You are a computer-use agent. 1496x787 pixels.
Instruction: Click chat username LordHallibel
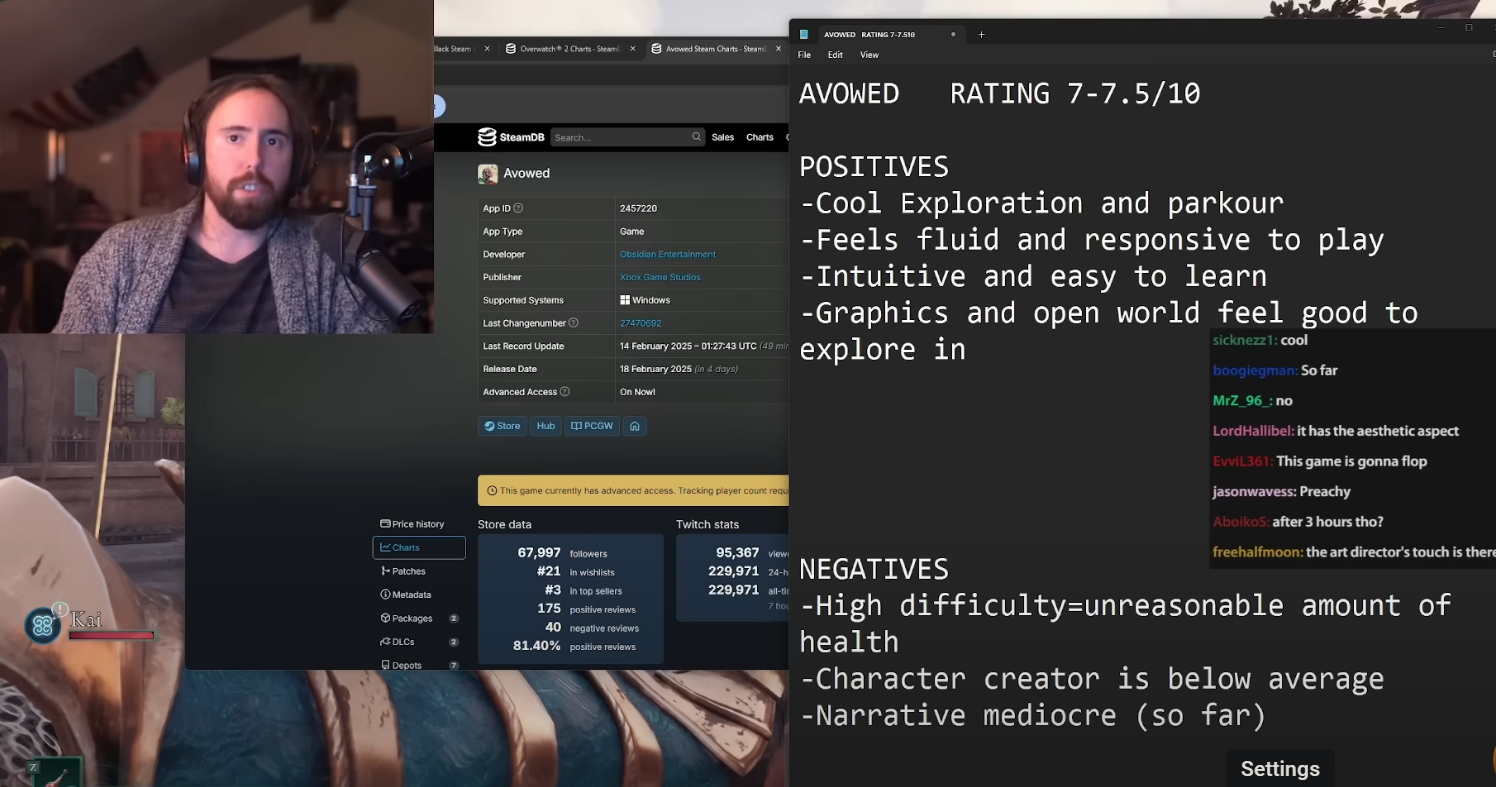[x=1253, y=431]
